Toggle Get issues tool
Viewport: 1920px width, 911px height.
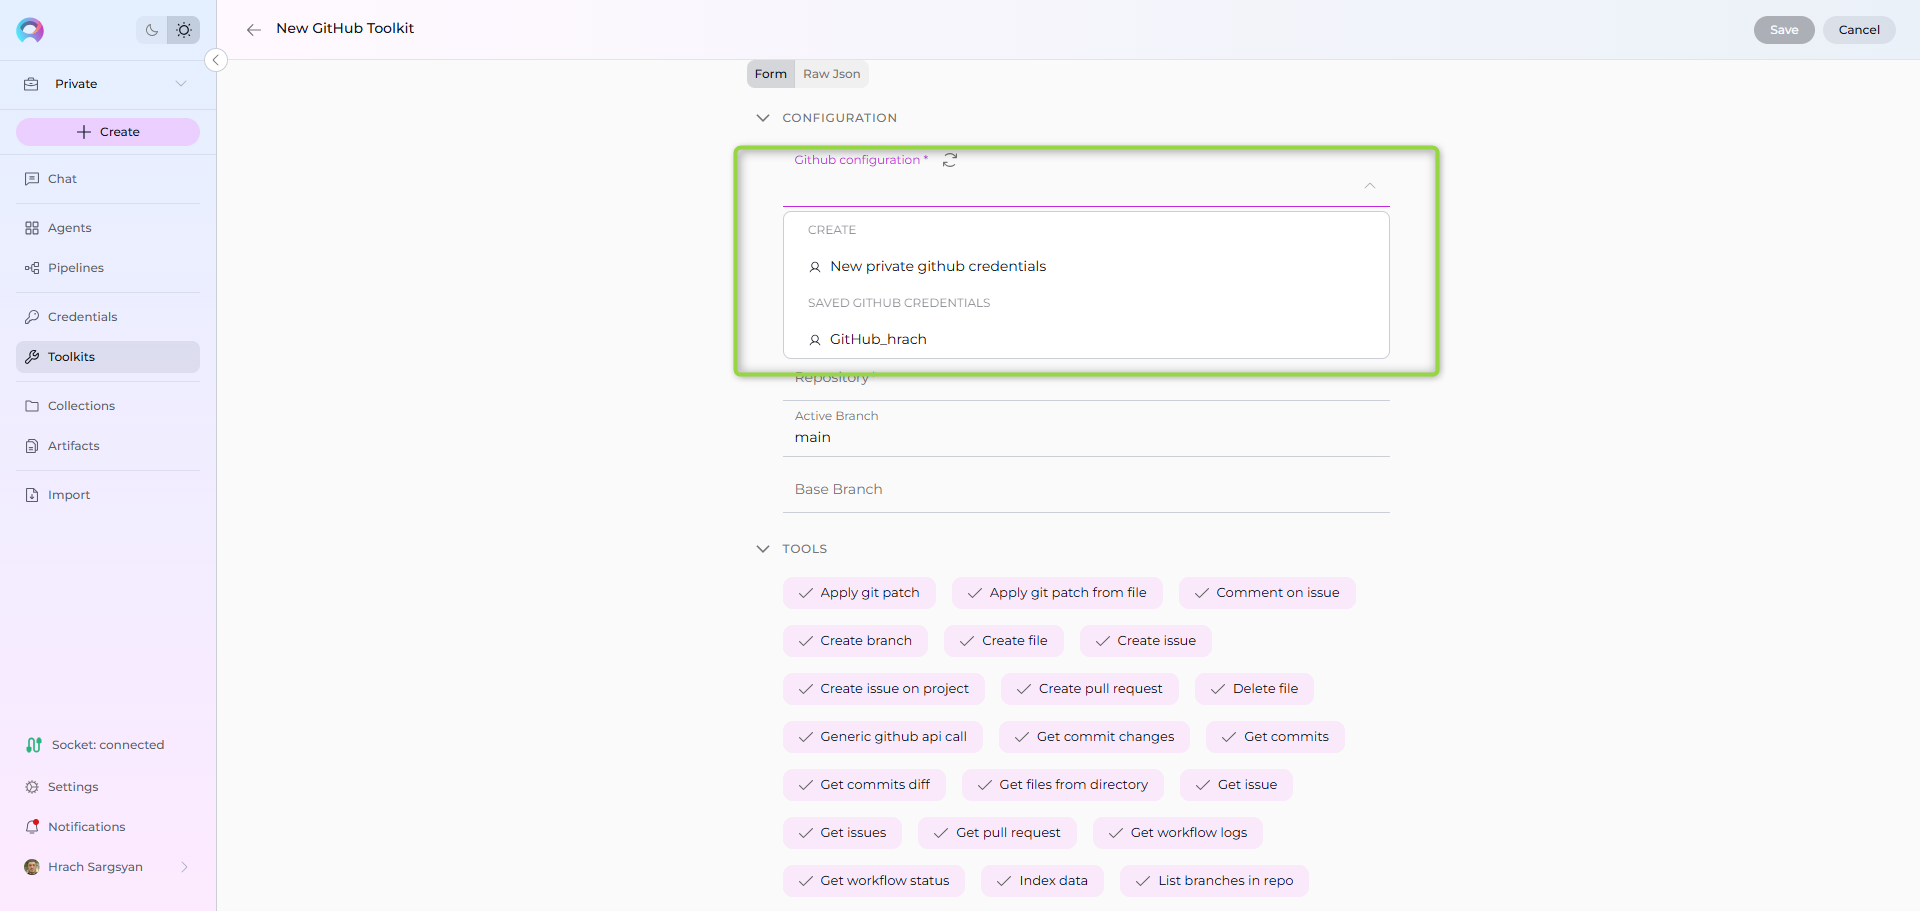(x=842, y=833)
